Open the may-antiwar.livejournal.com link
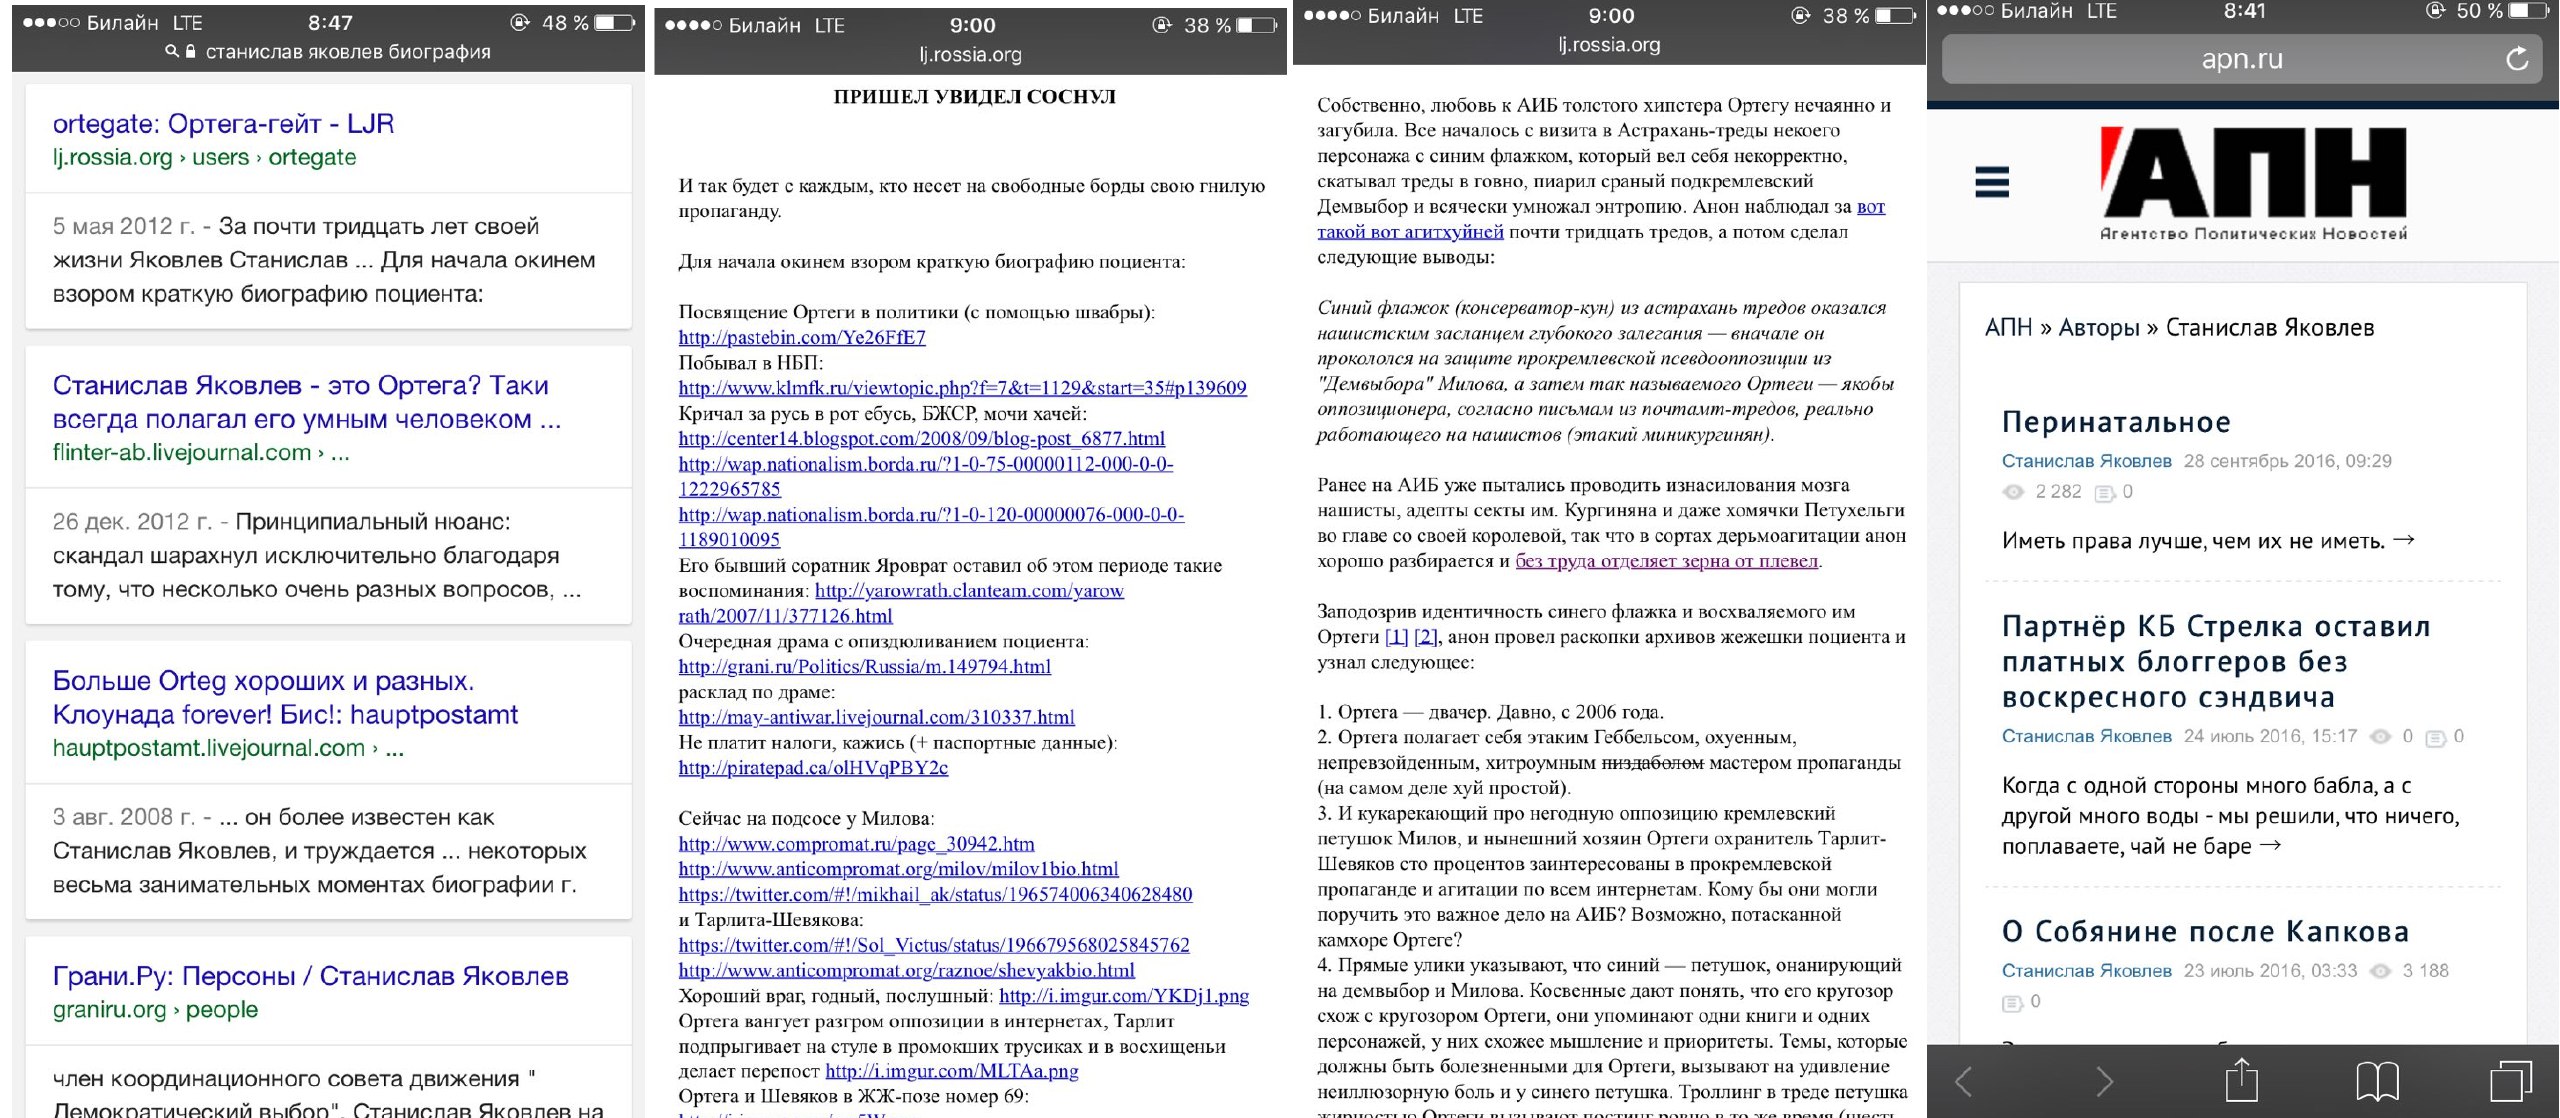Viewport: 2560px width, 1118px height. [876, 717]
